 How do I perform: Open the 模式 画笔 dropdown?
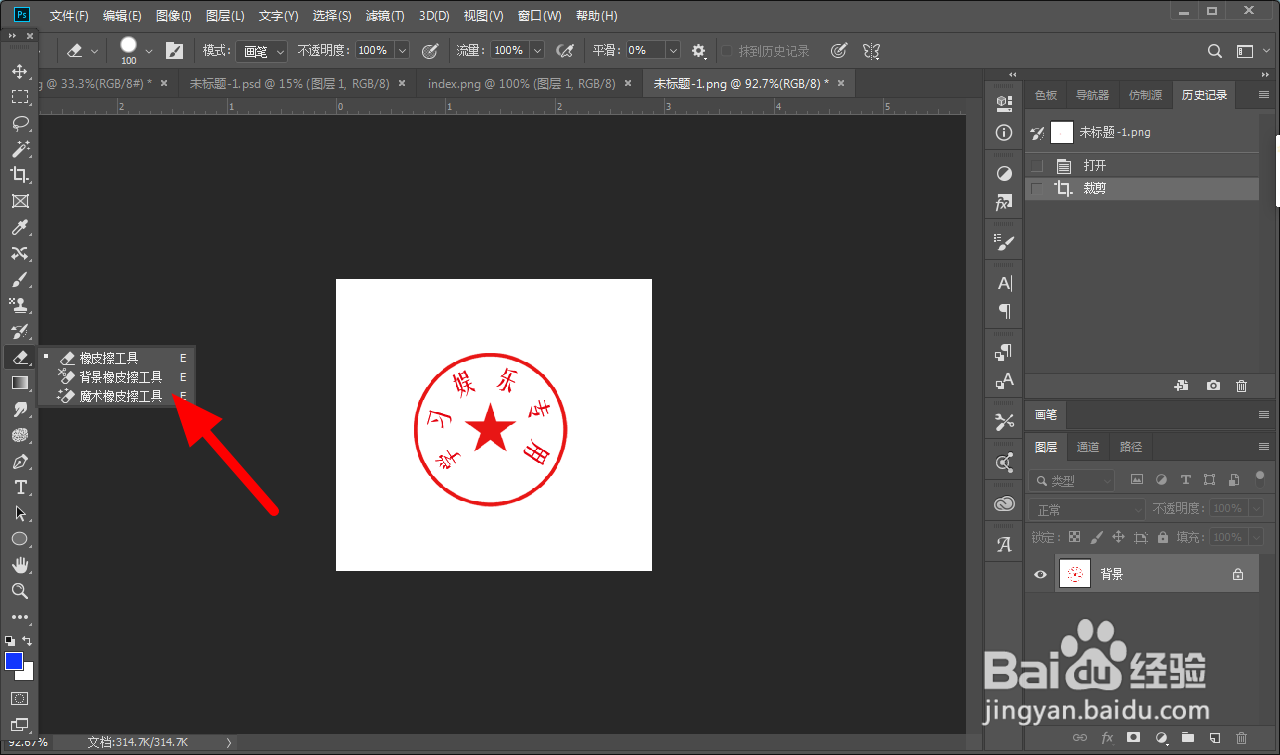click(x=263, y=51)
